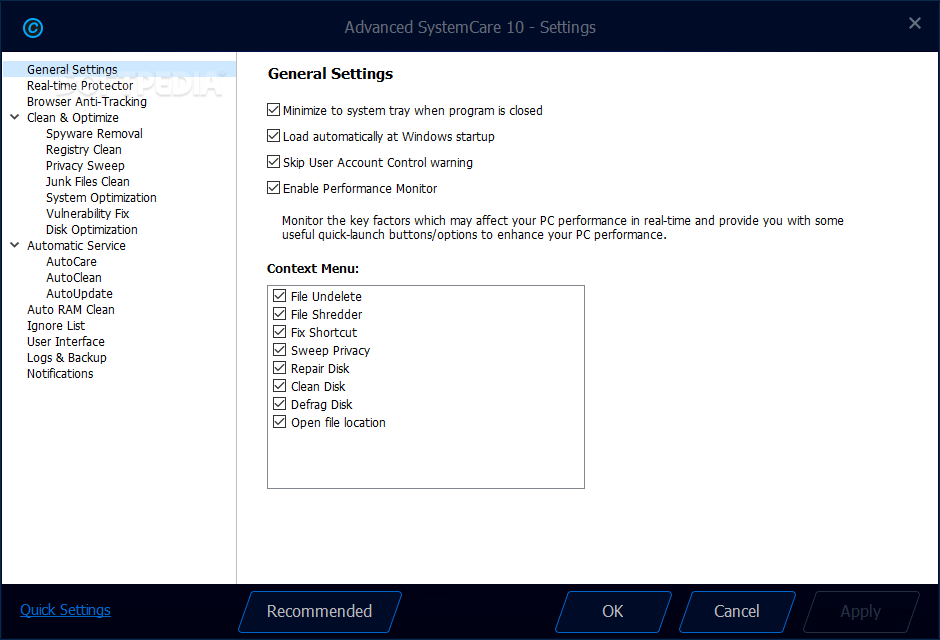Uncheck File Undelete in Context Menu
This screenshot has width=940, height=640.
point(279,296)
